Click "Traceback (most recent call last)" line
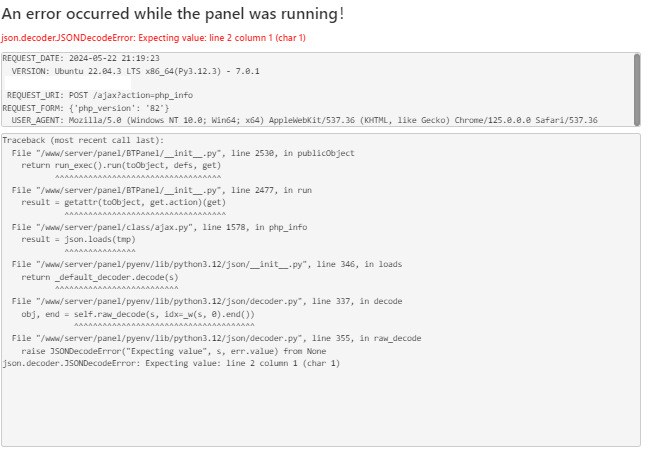Screen dimensions: 654x457 83,141
